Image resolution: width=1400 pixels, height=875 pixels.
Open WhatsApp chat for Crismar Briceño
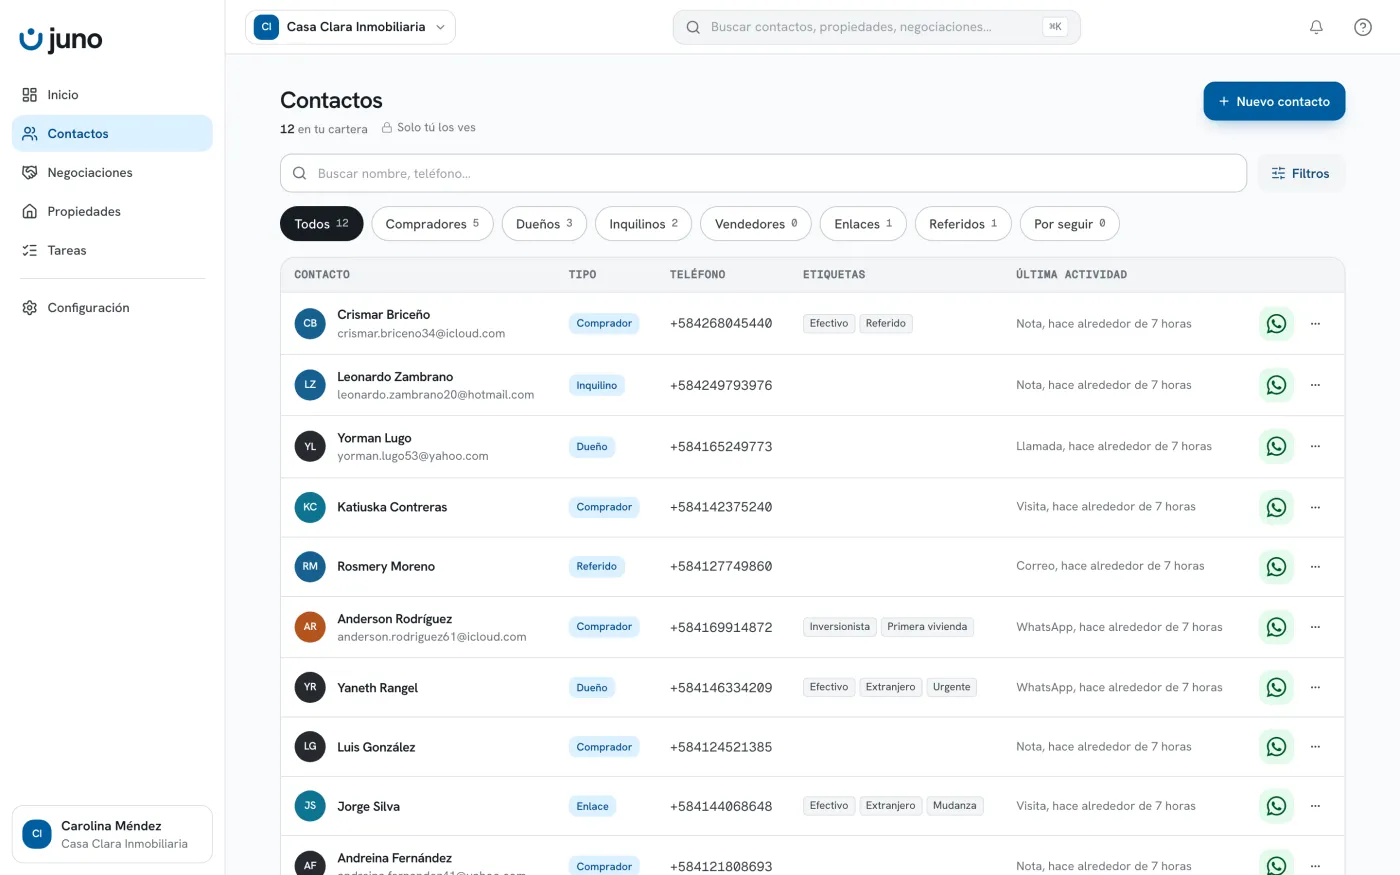click(x=1276, y=324)
